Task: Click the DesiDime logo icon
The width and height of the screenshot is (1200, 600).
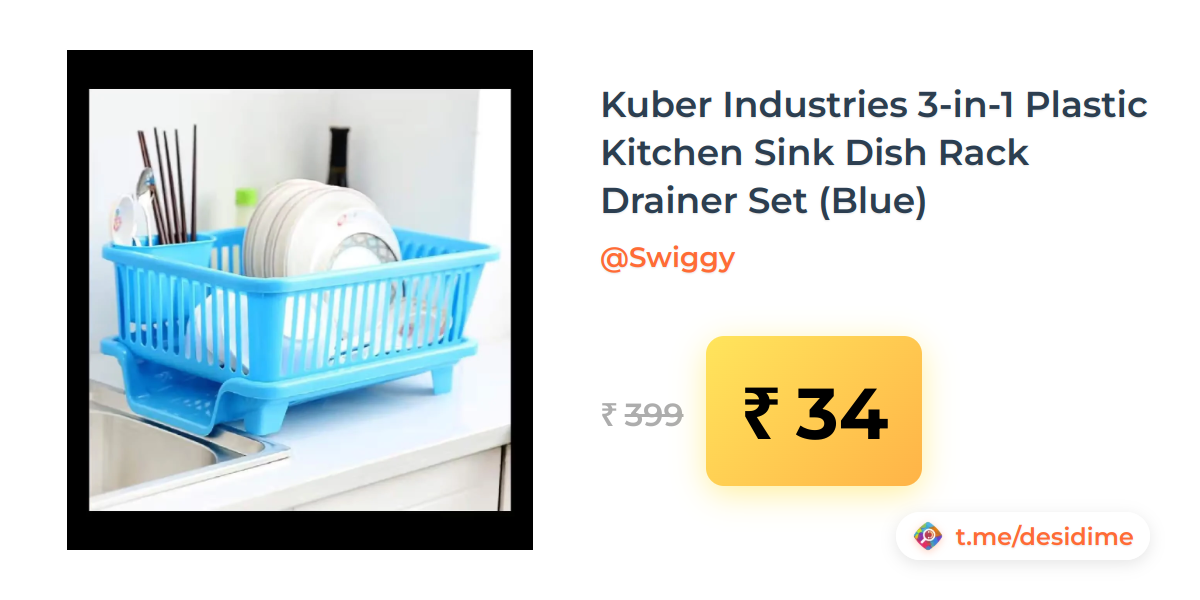Action: (x=928, y=537)
